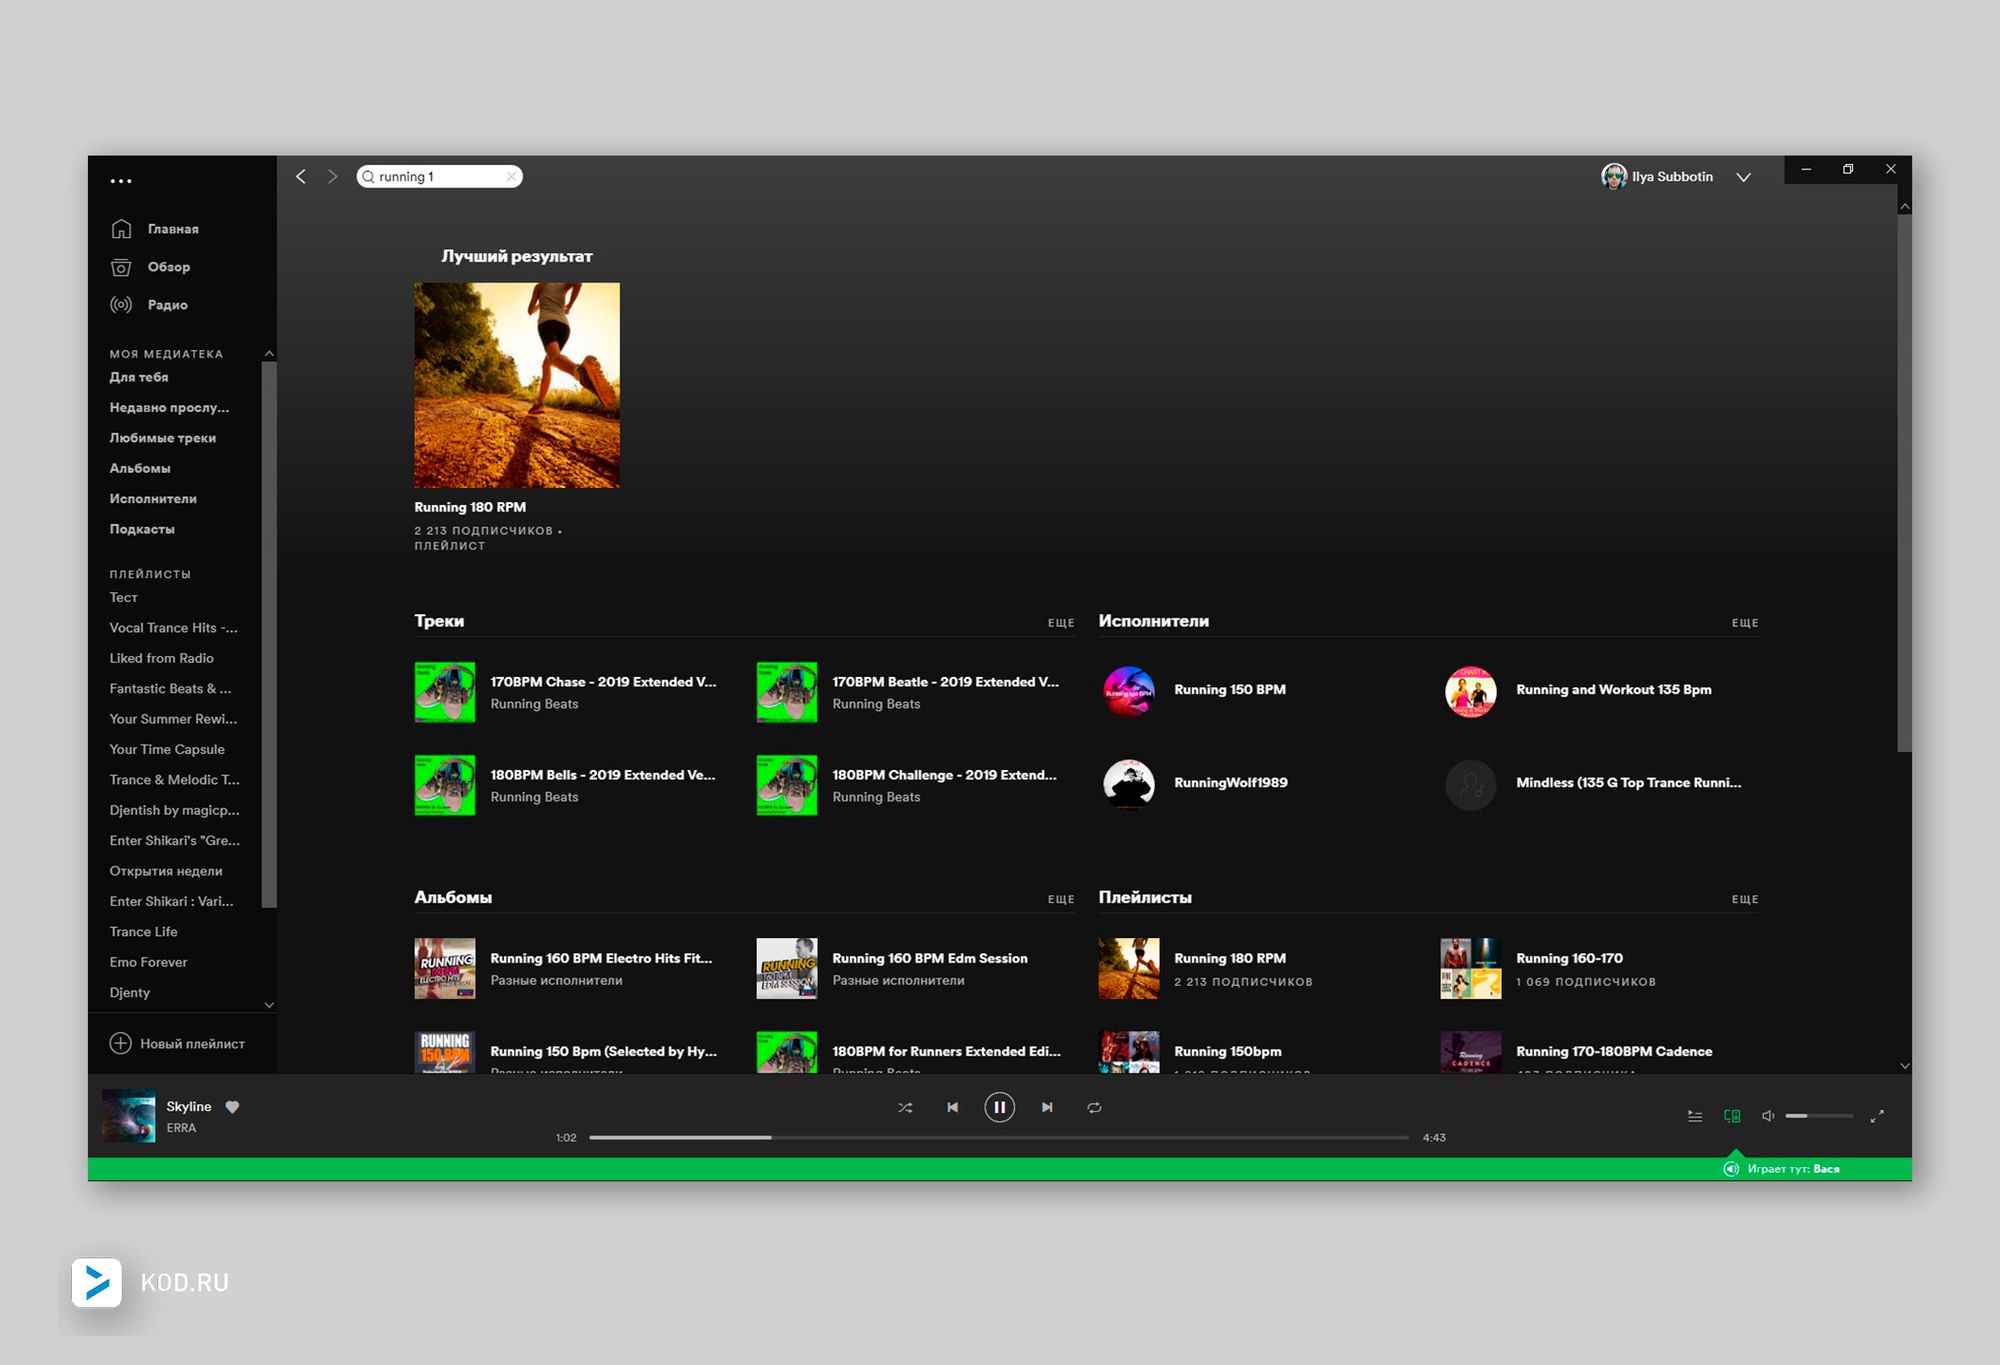The height and width of the screenshot is (1365, 2000).
Task: Clear the search field with X
Action: (x=511, y=176)
